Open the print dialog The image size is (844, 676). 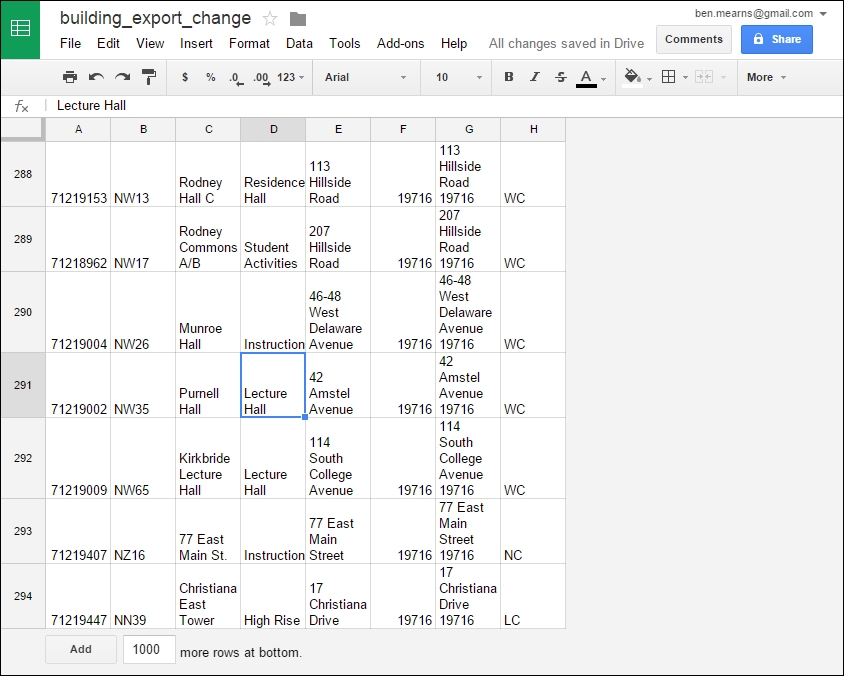click(70, 76)
